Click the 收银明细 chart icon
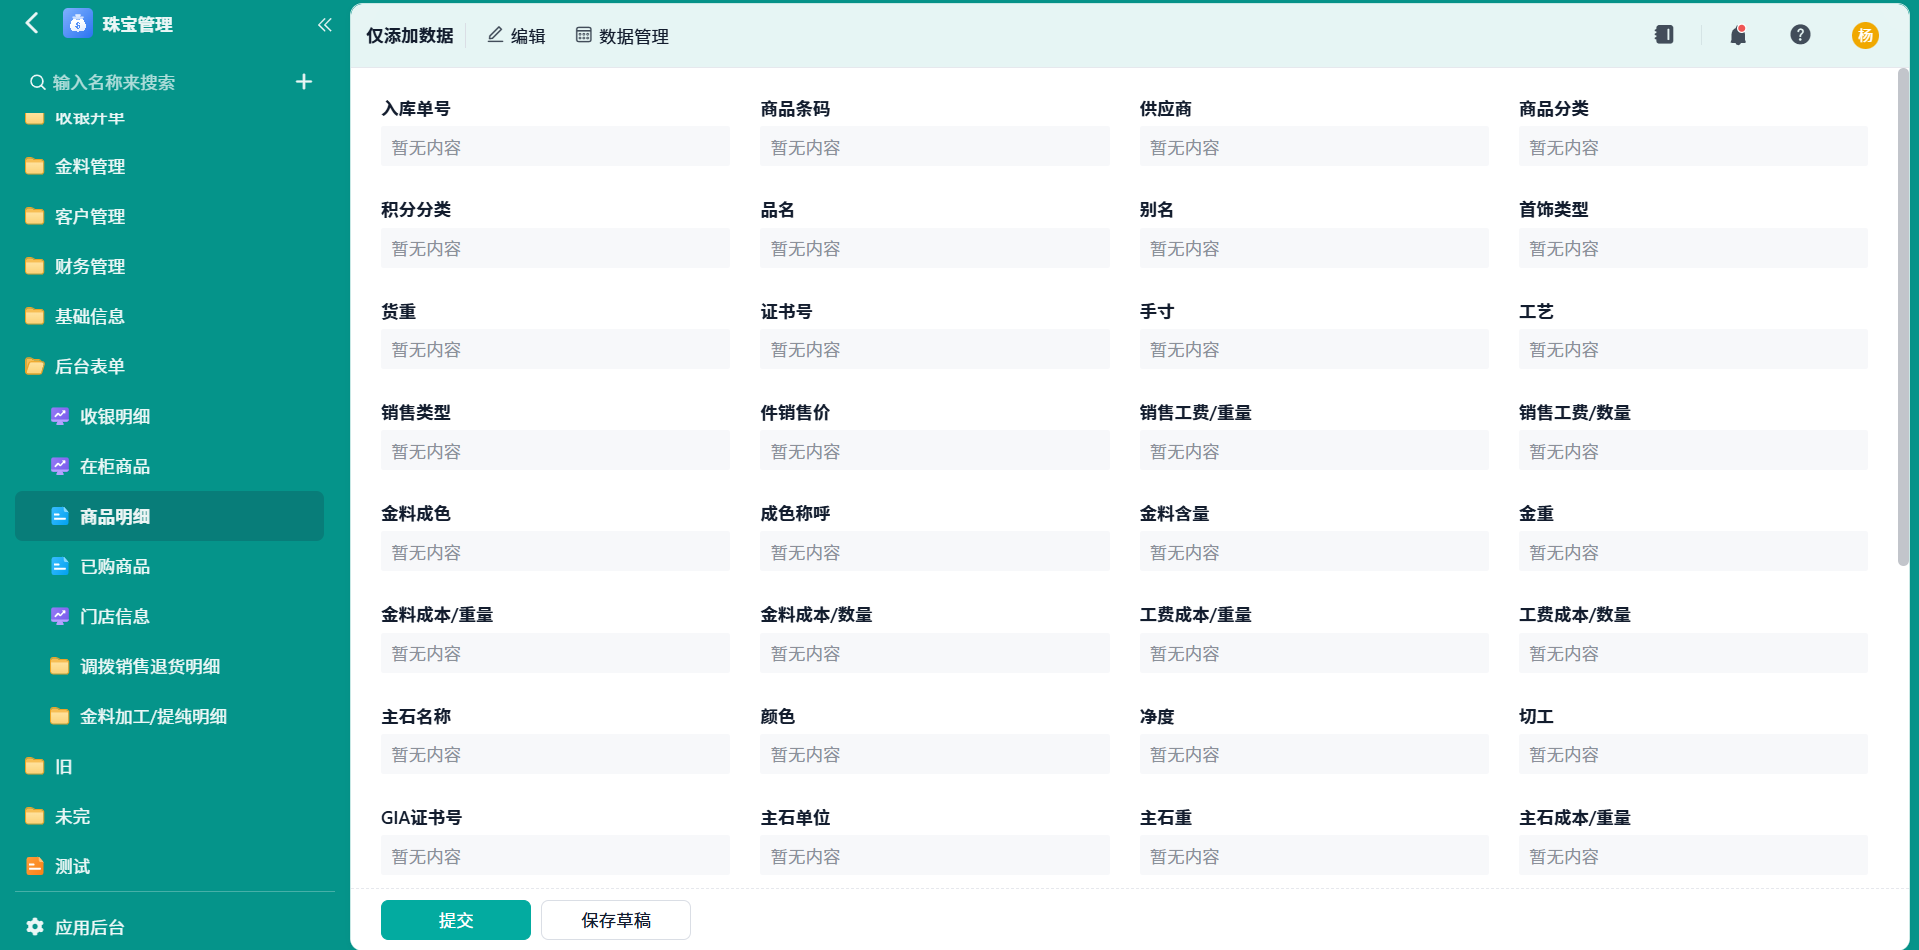The width and height of the screenshot is (1919, 950). (60, 416)
